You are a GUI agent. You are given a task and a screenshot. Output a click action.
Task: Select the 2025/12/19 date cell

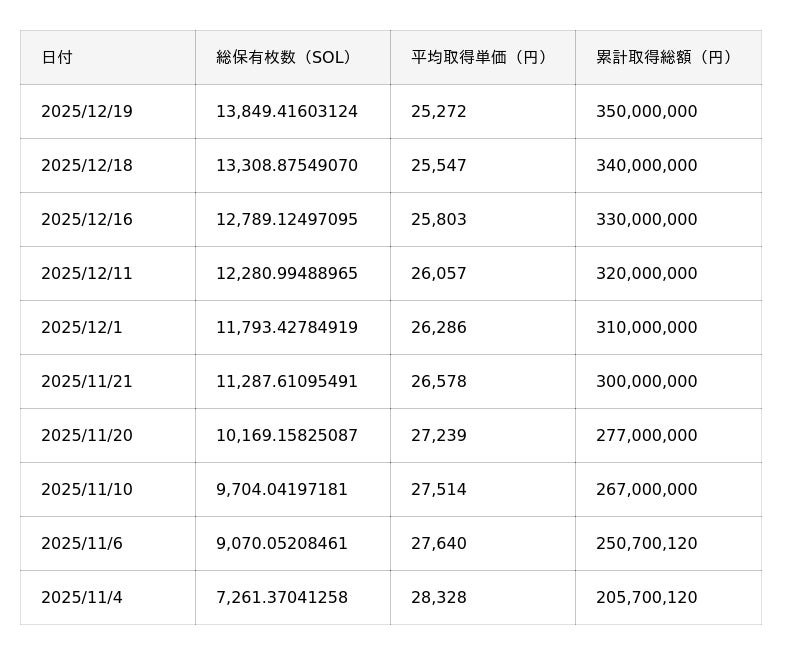[x=87, y=112]
